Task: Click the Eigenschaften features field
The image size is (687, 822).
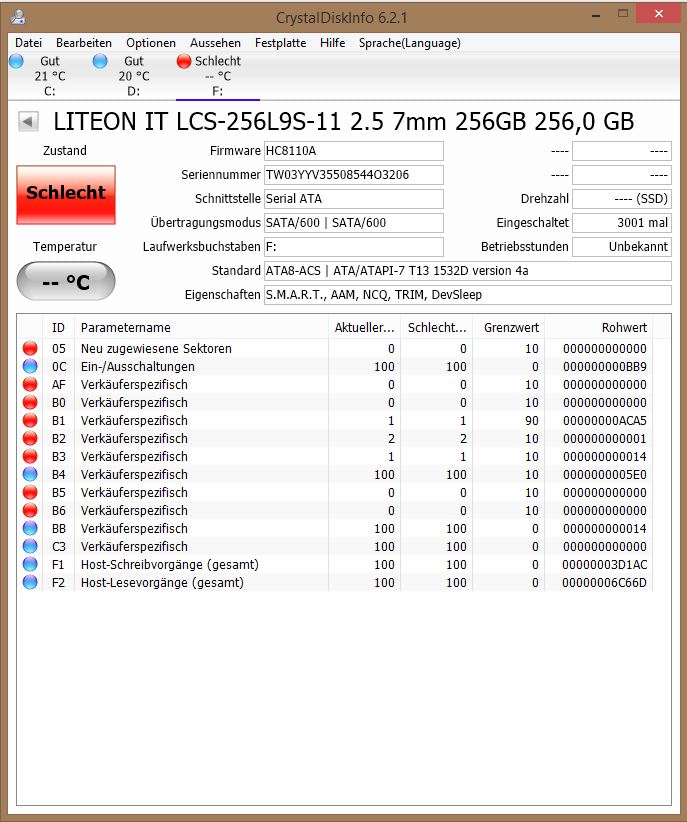Action: 468,295
